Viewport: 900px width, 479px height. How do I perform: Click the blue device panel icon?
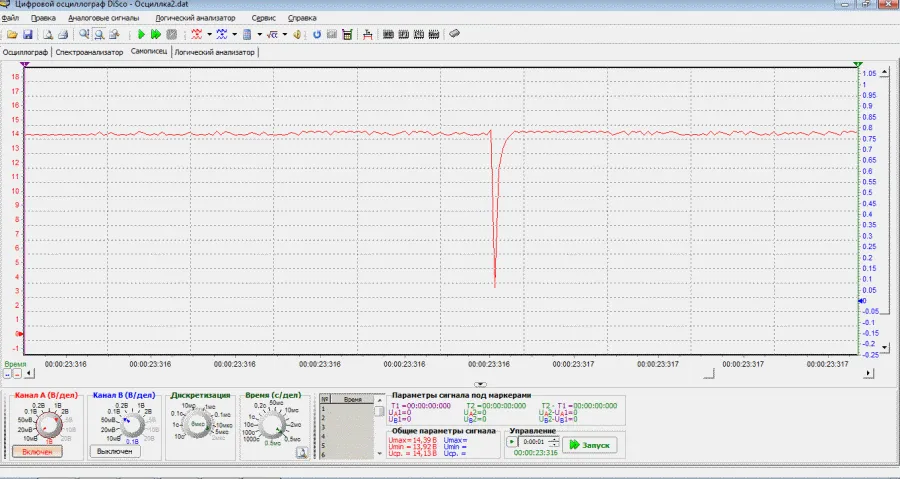(247, 34)
